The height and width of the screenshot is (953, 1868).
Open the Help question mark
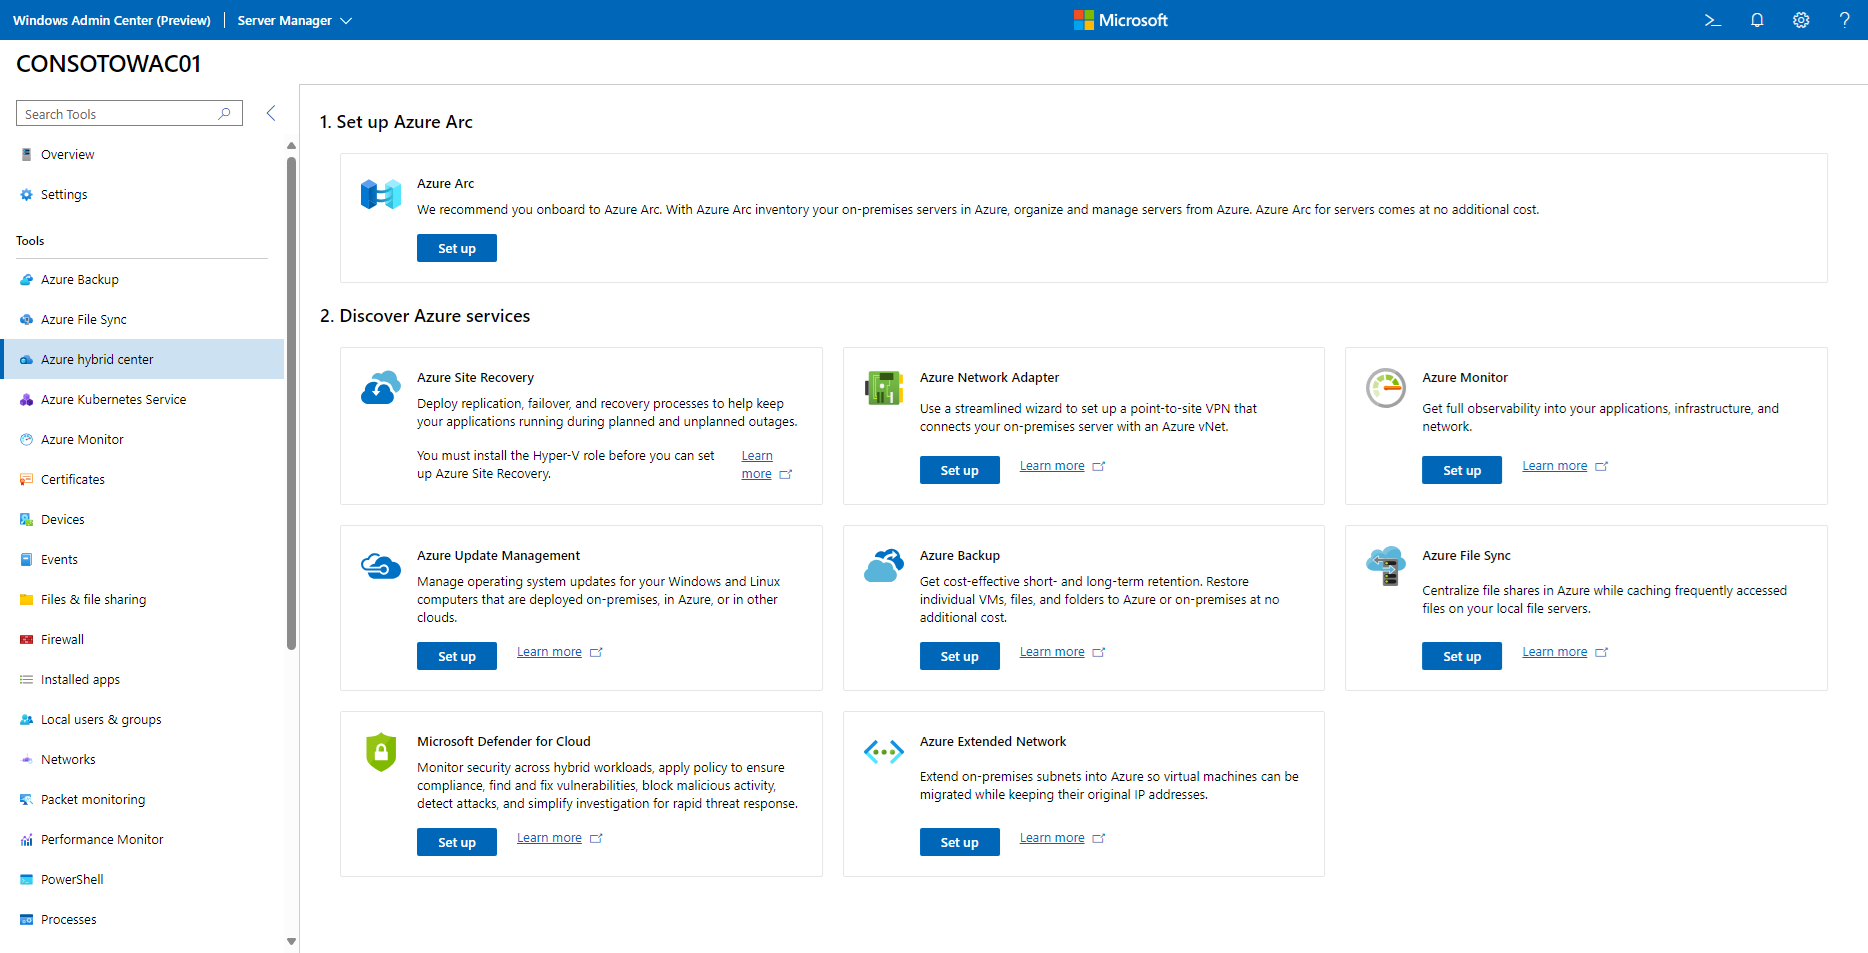pyautogui.click(x=1846, y=20)
